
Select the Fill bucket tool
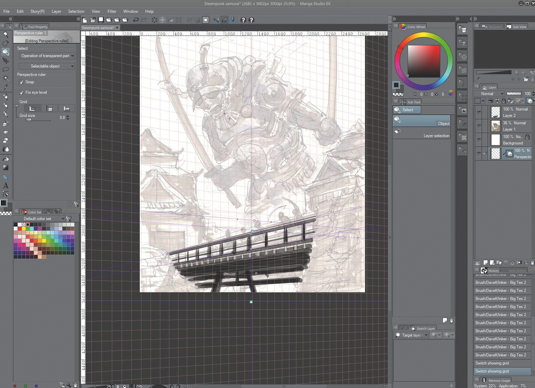[5, 159]
